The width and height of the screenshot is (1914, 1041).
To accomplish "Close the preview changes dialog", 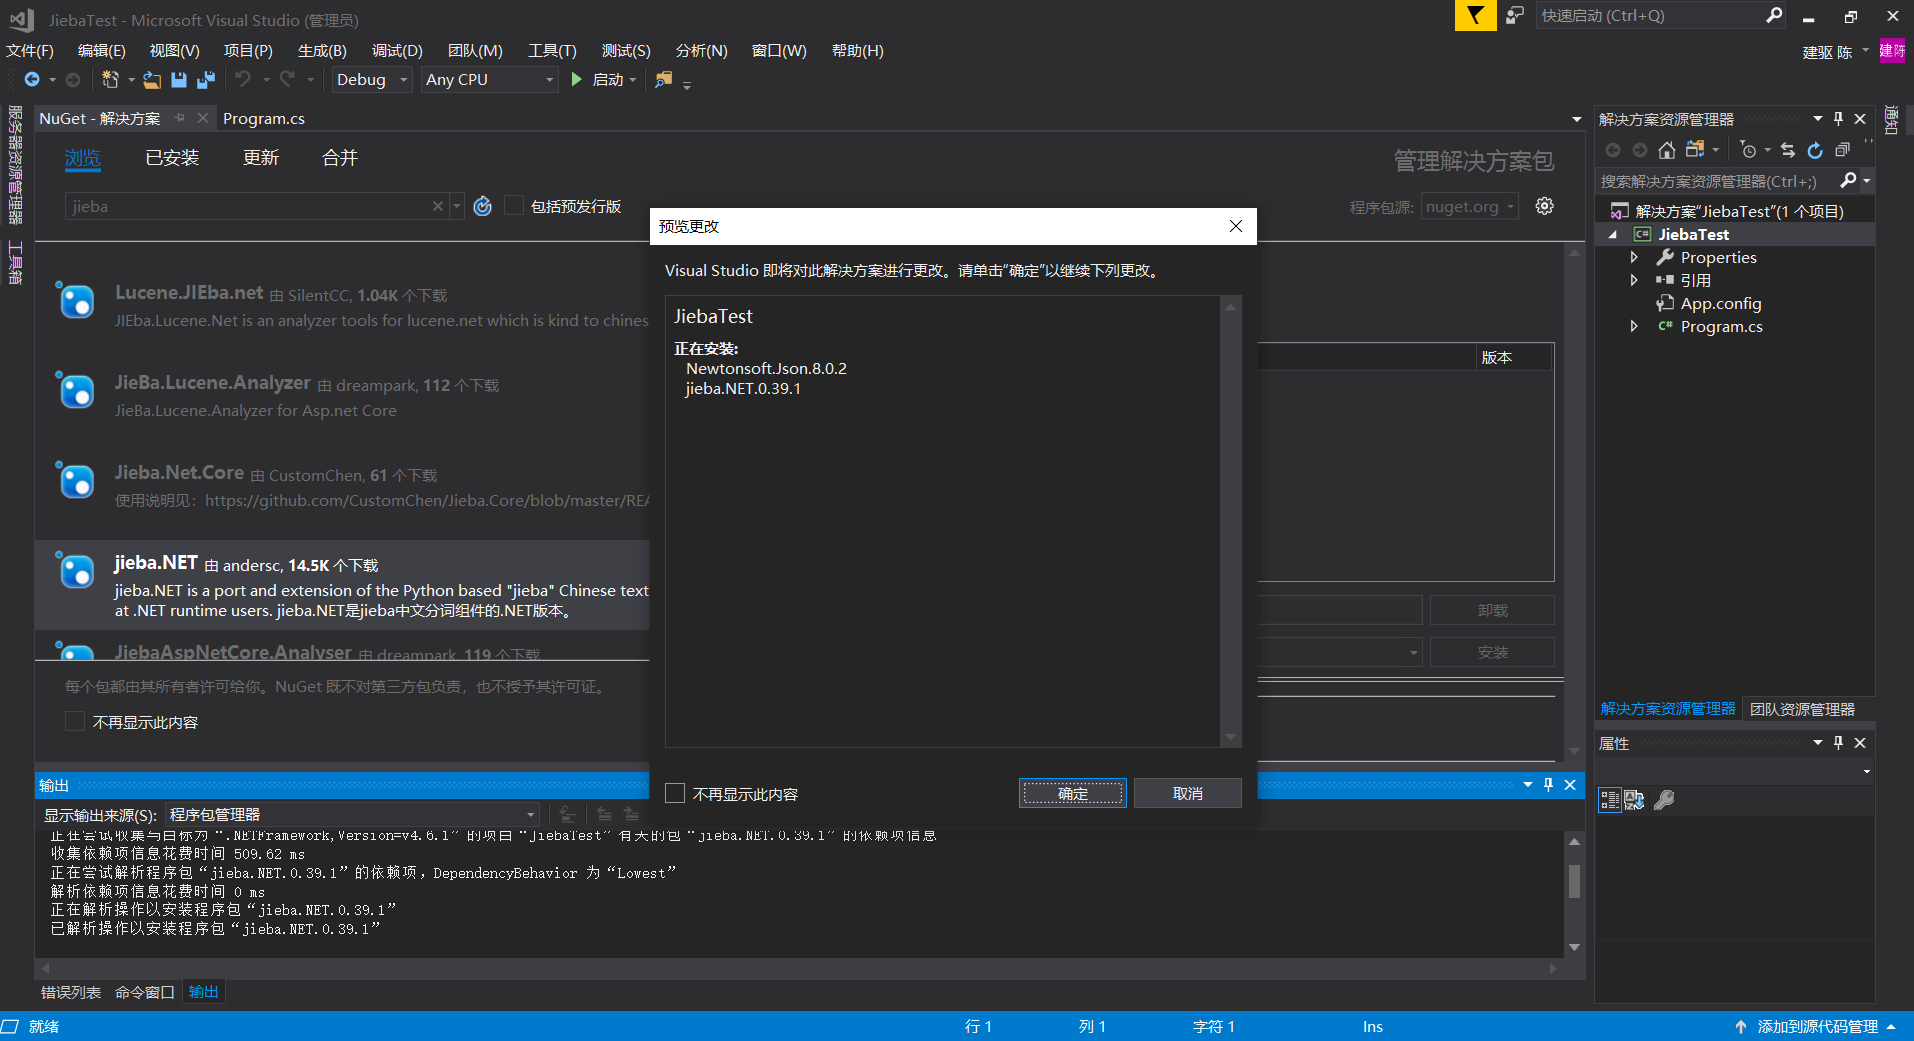I will click(1236, 226).
